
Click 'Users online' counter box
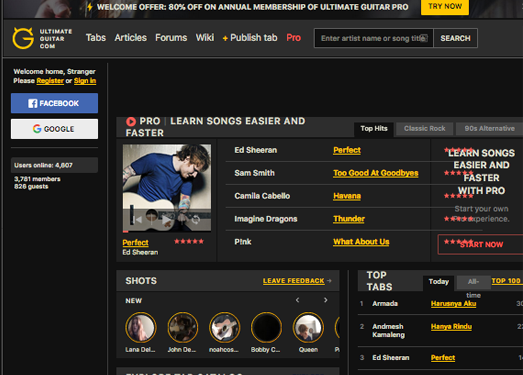54,165
